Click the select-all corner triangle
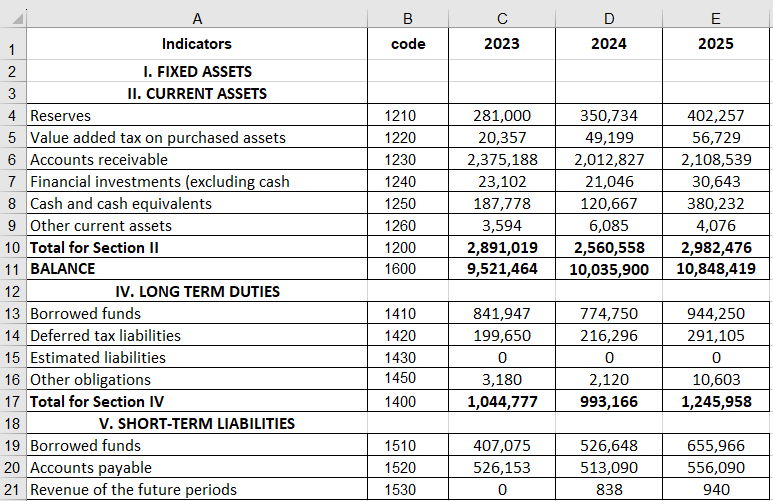773x501 pixels. [x=13, y=16]
